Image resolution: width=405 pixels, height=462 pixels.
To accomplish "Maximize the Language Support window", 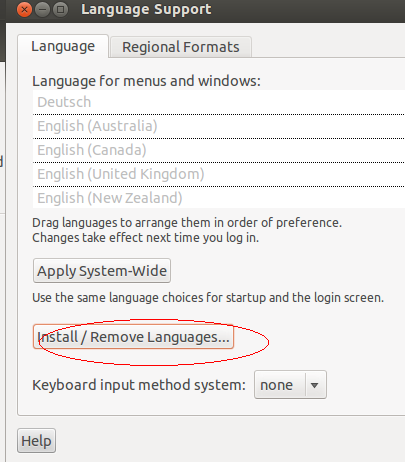I will point(61,9).
